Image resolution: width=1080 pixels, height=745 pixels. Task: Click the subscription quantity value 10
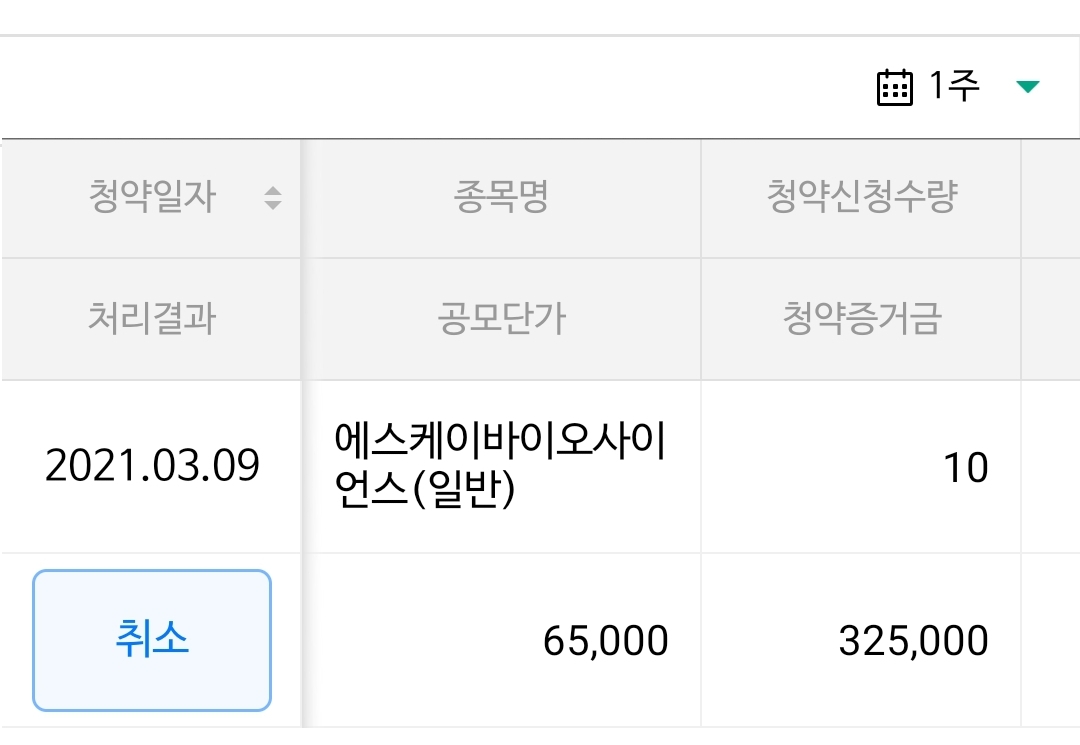point(965,467)
